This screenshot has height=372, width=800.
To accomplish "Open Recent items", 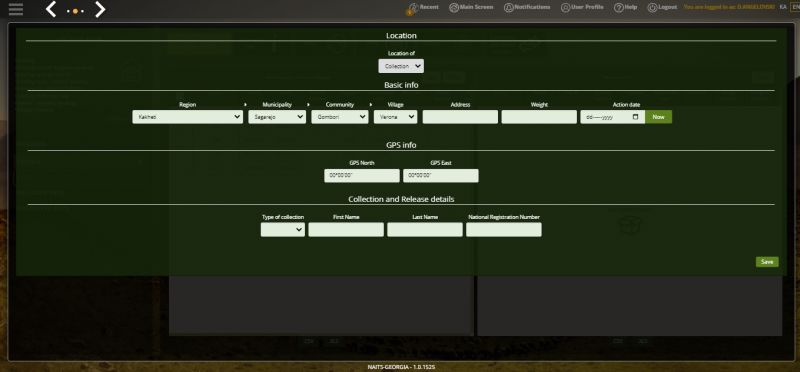I will pyautogui.click(x=423, y=8).
